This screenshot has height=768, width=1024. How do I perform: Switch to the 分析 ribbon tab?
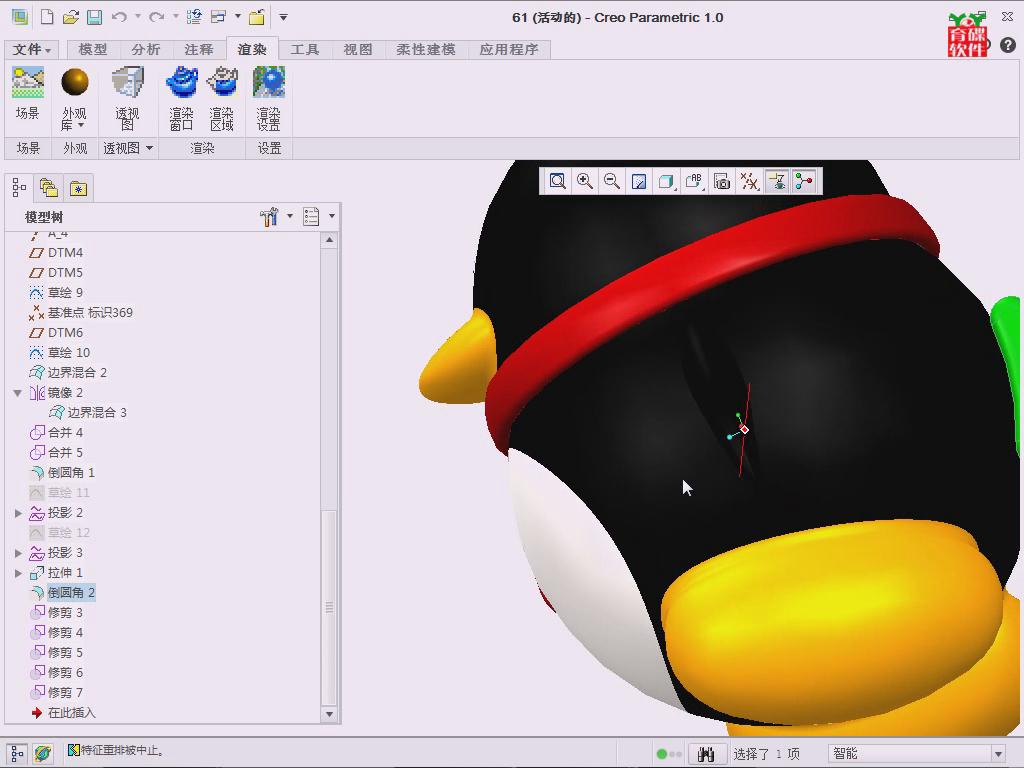click(146, 50)
